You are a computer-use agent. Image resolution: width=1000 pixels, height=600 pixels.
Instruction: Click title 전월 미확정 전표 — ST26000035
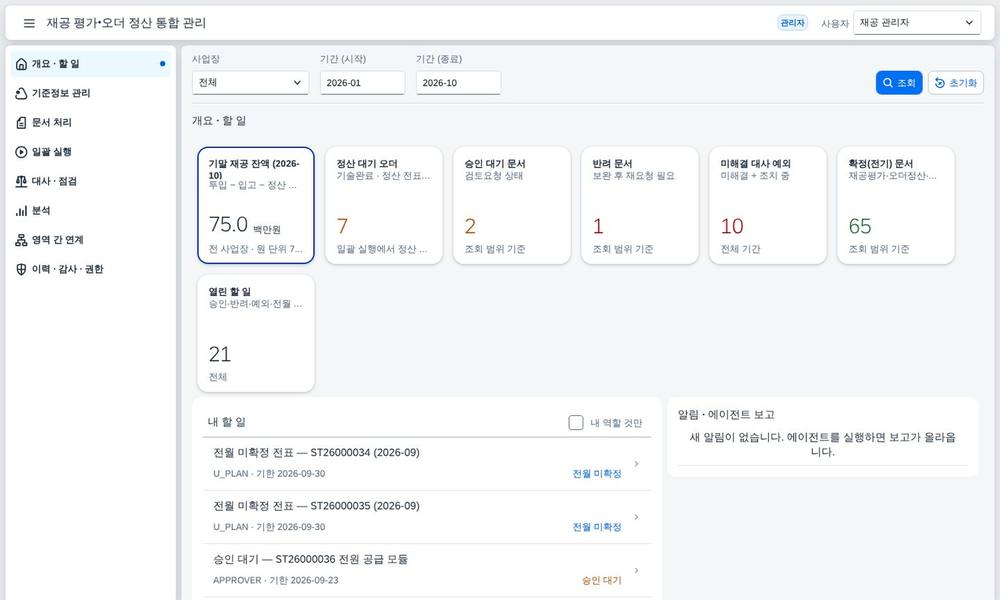coord(316,506)
